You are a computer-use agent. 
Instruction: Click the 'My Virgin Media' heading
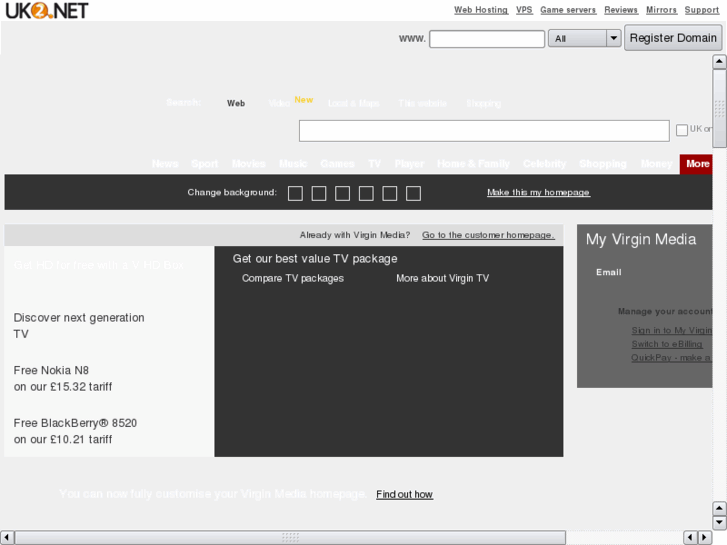click(x=641, y=239)
